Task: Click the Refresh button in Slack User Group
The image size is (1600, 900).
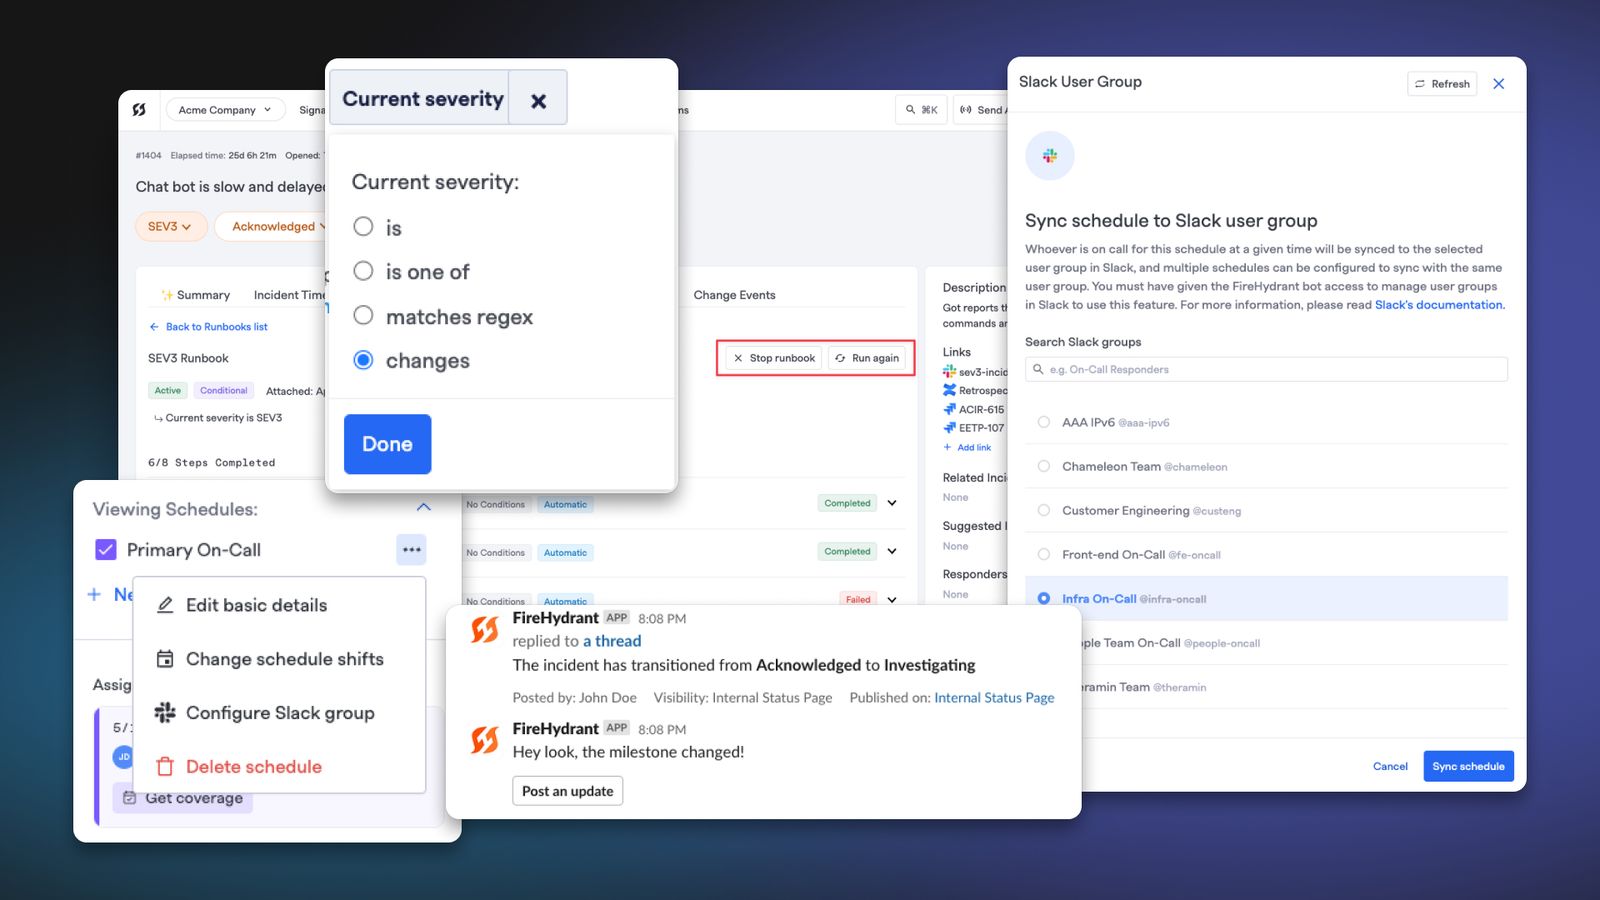Action: click(x=1442, y=84)
